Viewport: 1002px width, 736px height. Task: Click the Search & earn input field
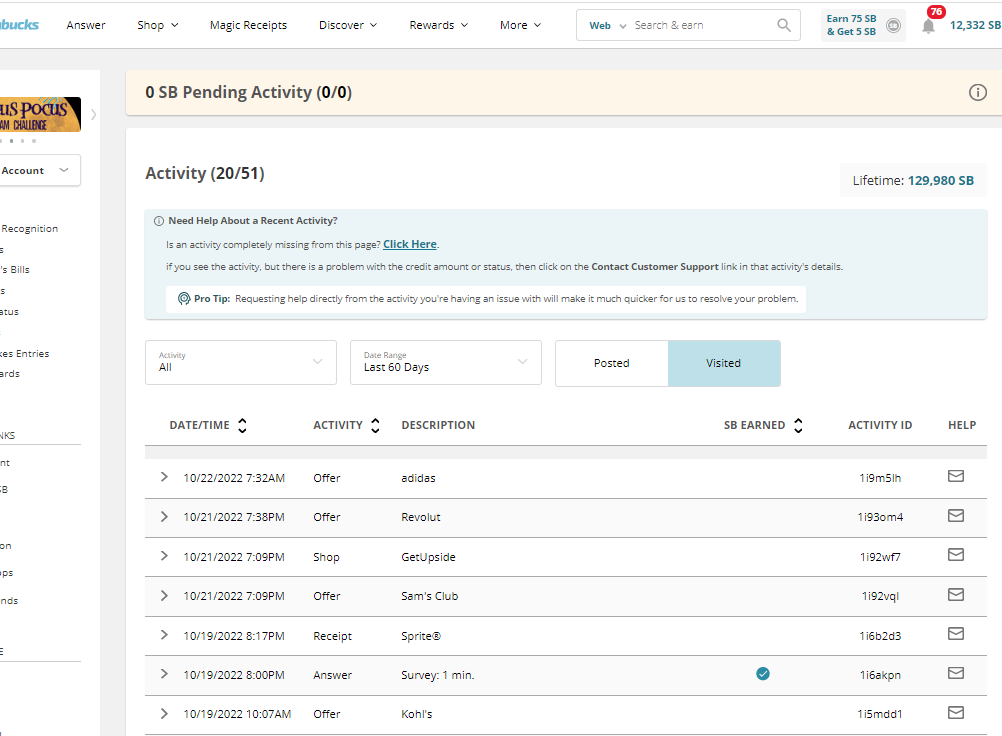coord(700,25)
